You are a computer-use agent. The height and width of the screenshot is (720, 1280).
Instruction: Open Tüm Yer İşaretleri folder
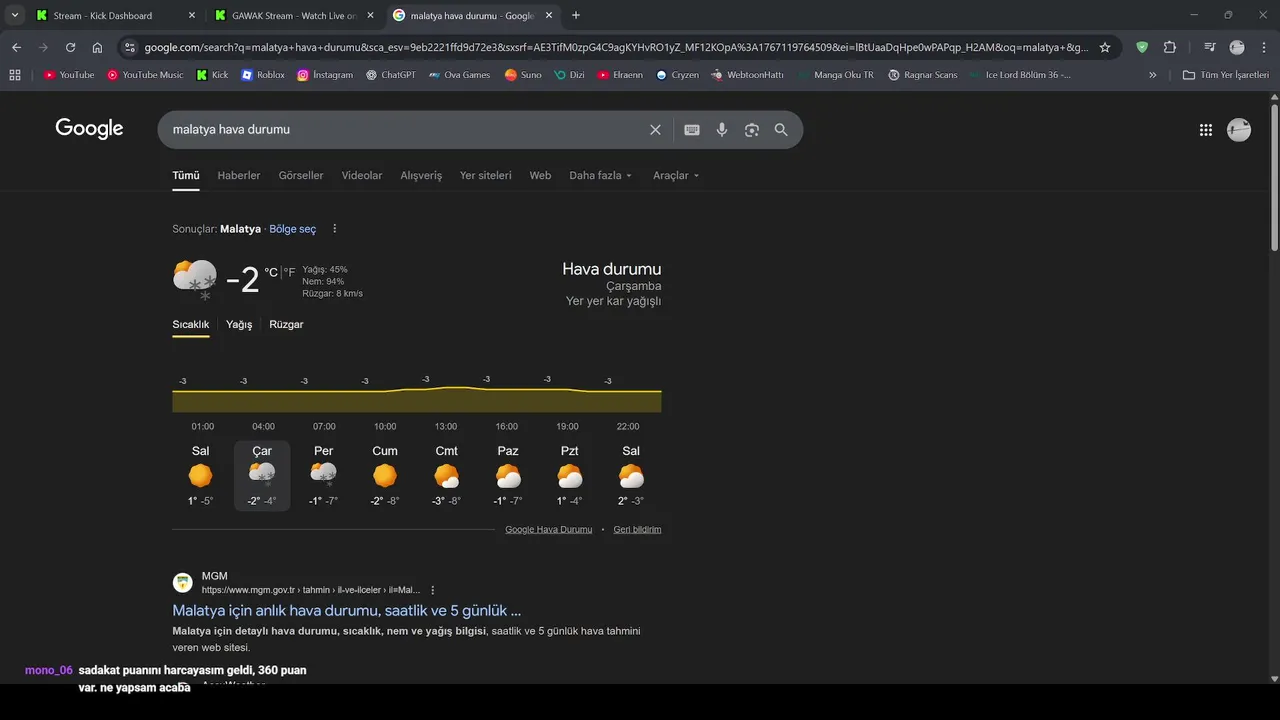(1225, 75)
